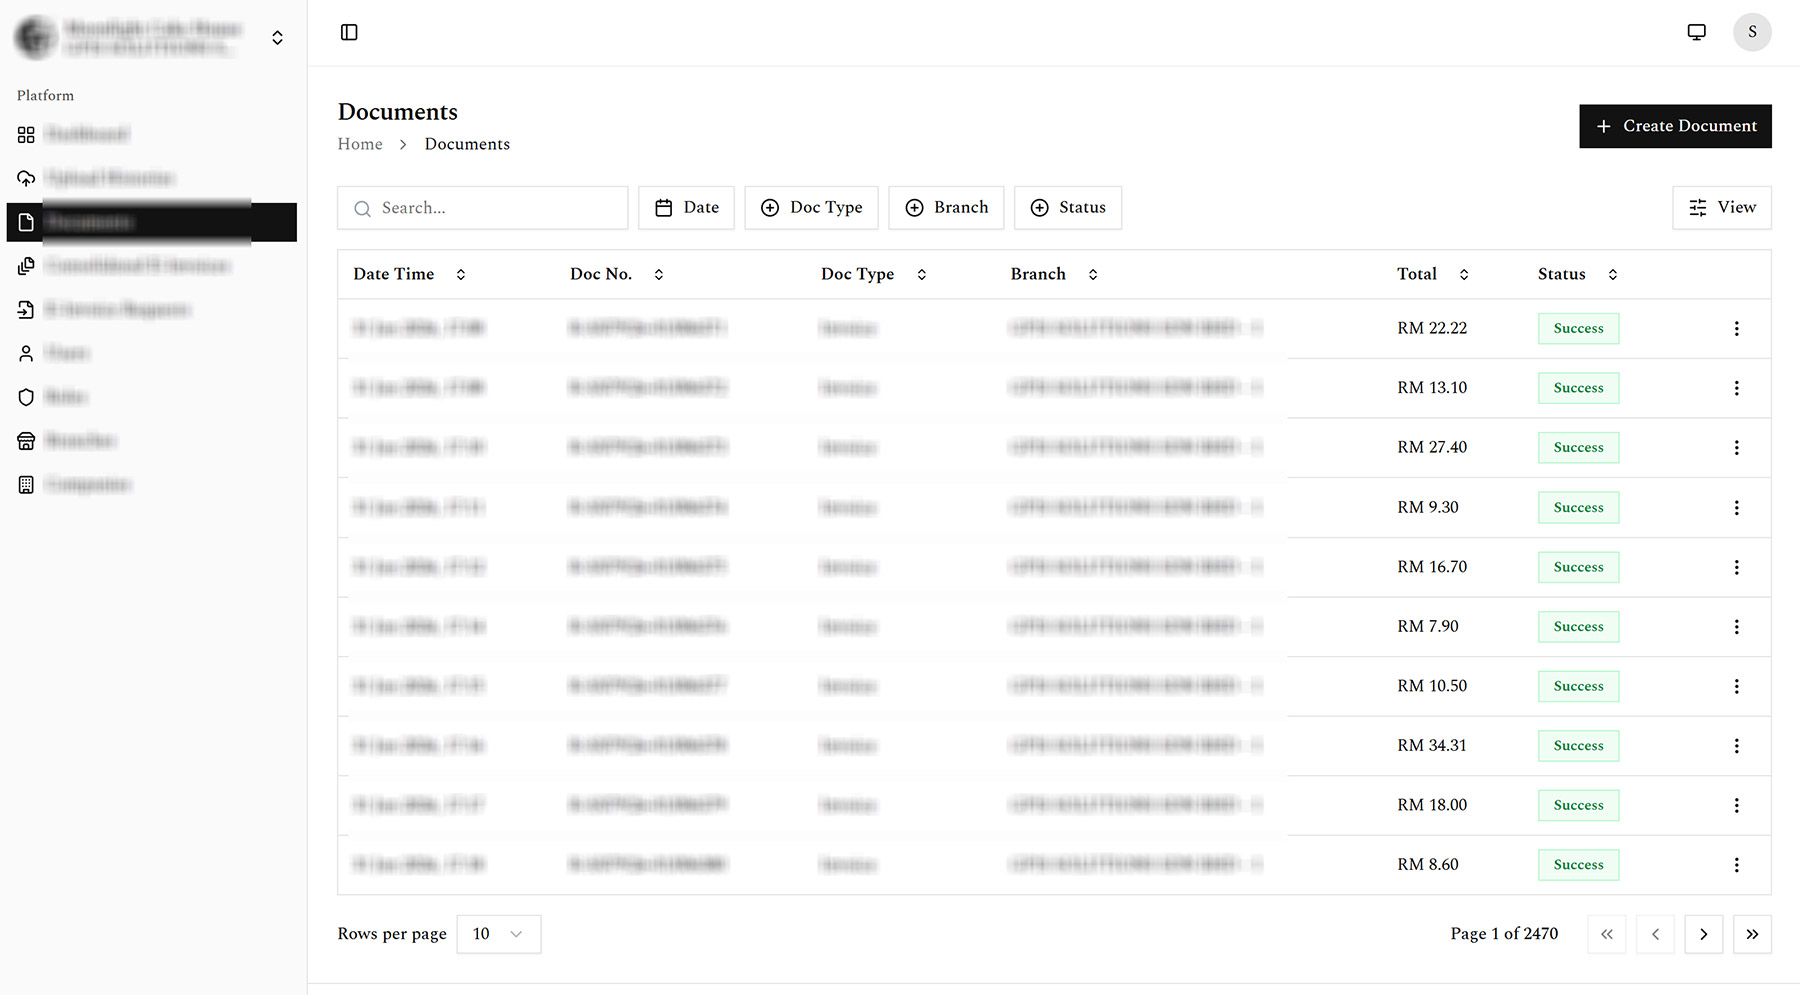This screenshot has height=995, width=1800.
Task: Expand the account switcher chevrons in sidebar
Action: 277,36
